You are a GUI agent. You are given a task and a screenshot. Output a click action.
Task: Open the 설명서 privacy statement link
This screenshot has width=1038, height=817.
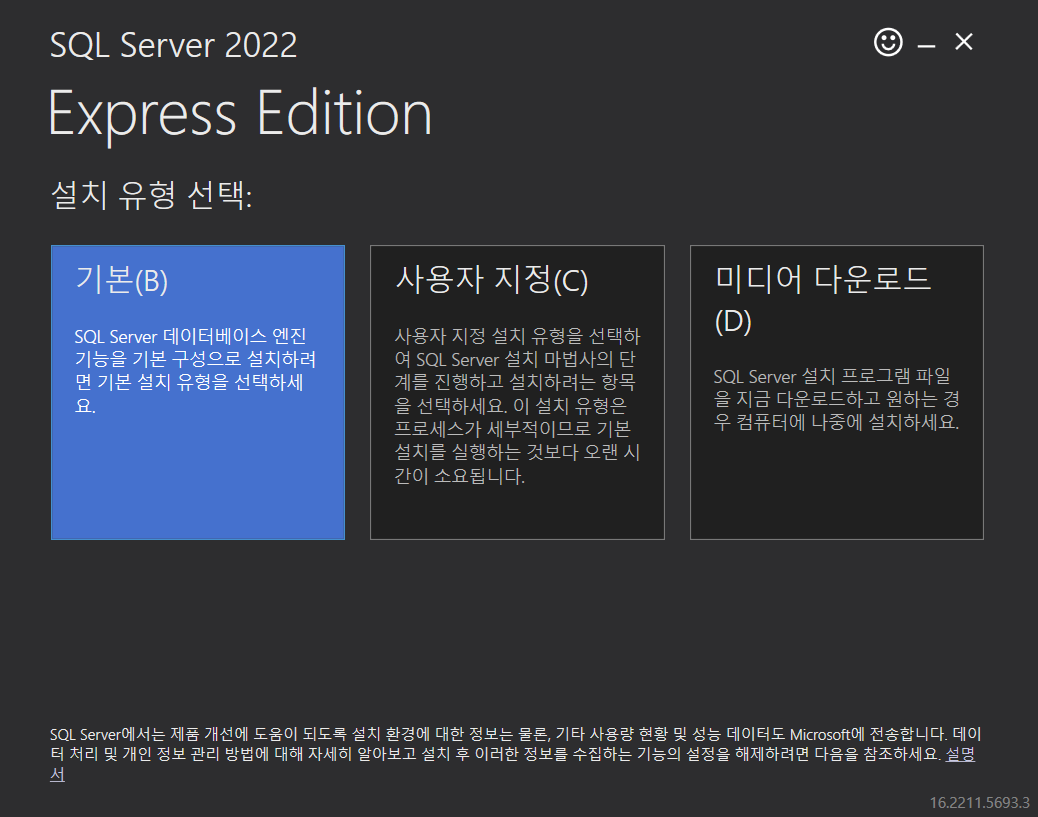click(960, 754)
